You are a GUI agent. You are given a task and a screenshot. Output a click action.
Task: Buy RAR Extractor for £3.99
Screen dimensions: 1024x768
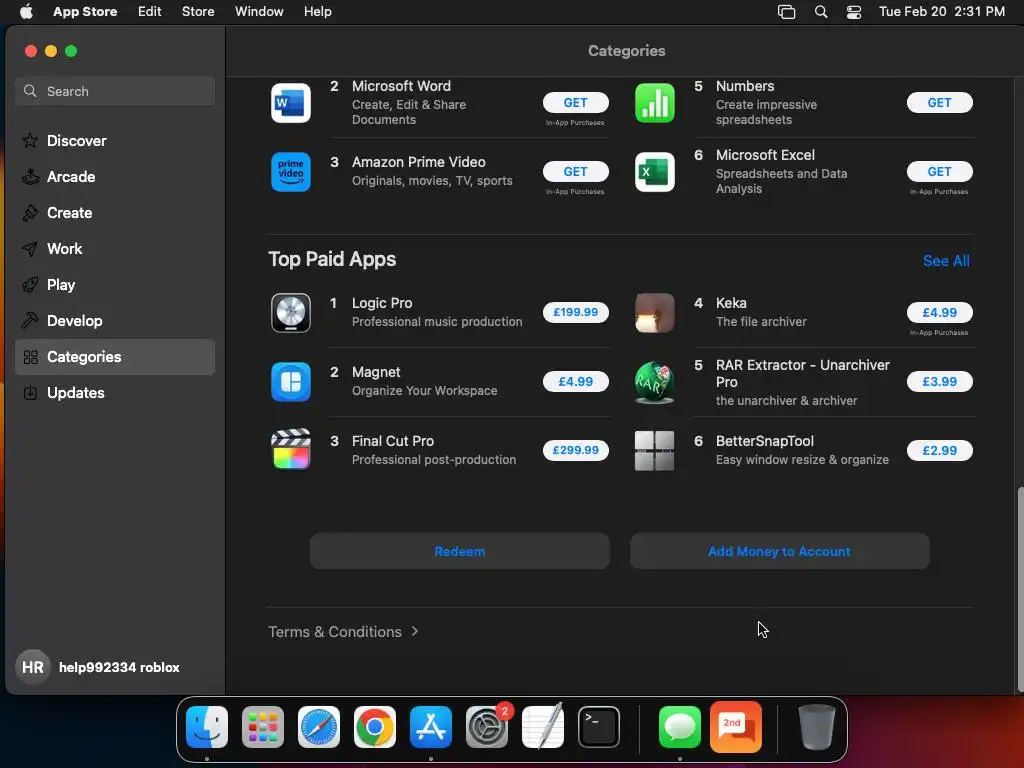(939, 381)
